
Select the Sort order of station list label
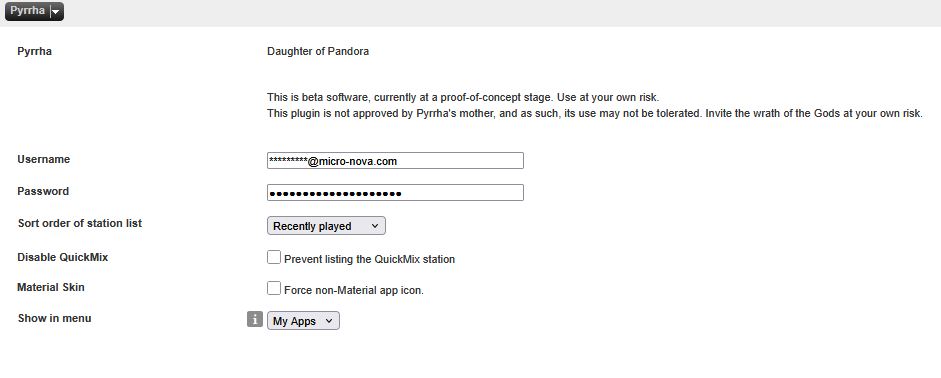pyautogui.click(x=80, y=223)
